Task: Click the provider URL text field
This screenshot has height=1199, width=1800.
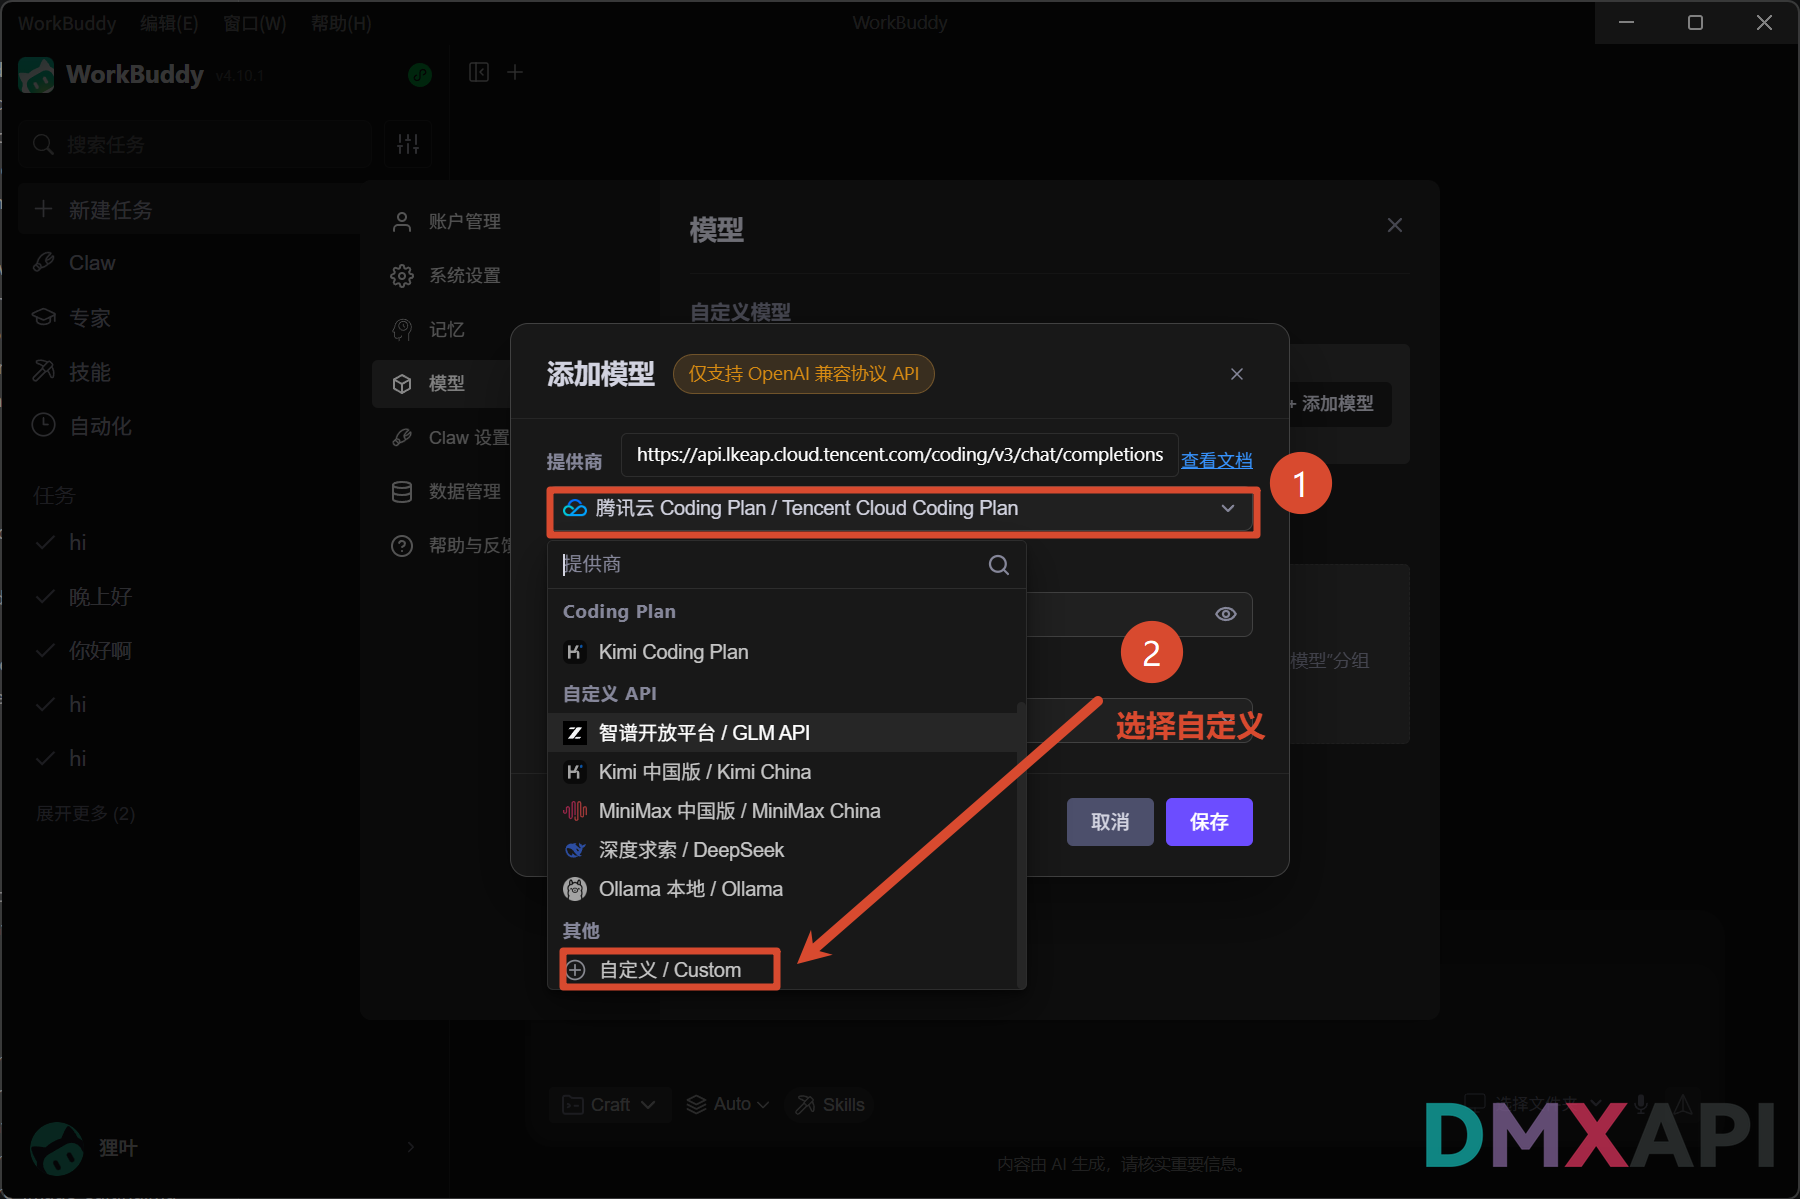Action: 900,455
